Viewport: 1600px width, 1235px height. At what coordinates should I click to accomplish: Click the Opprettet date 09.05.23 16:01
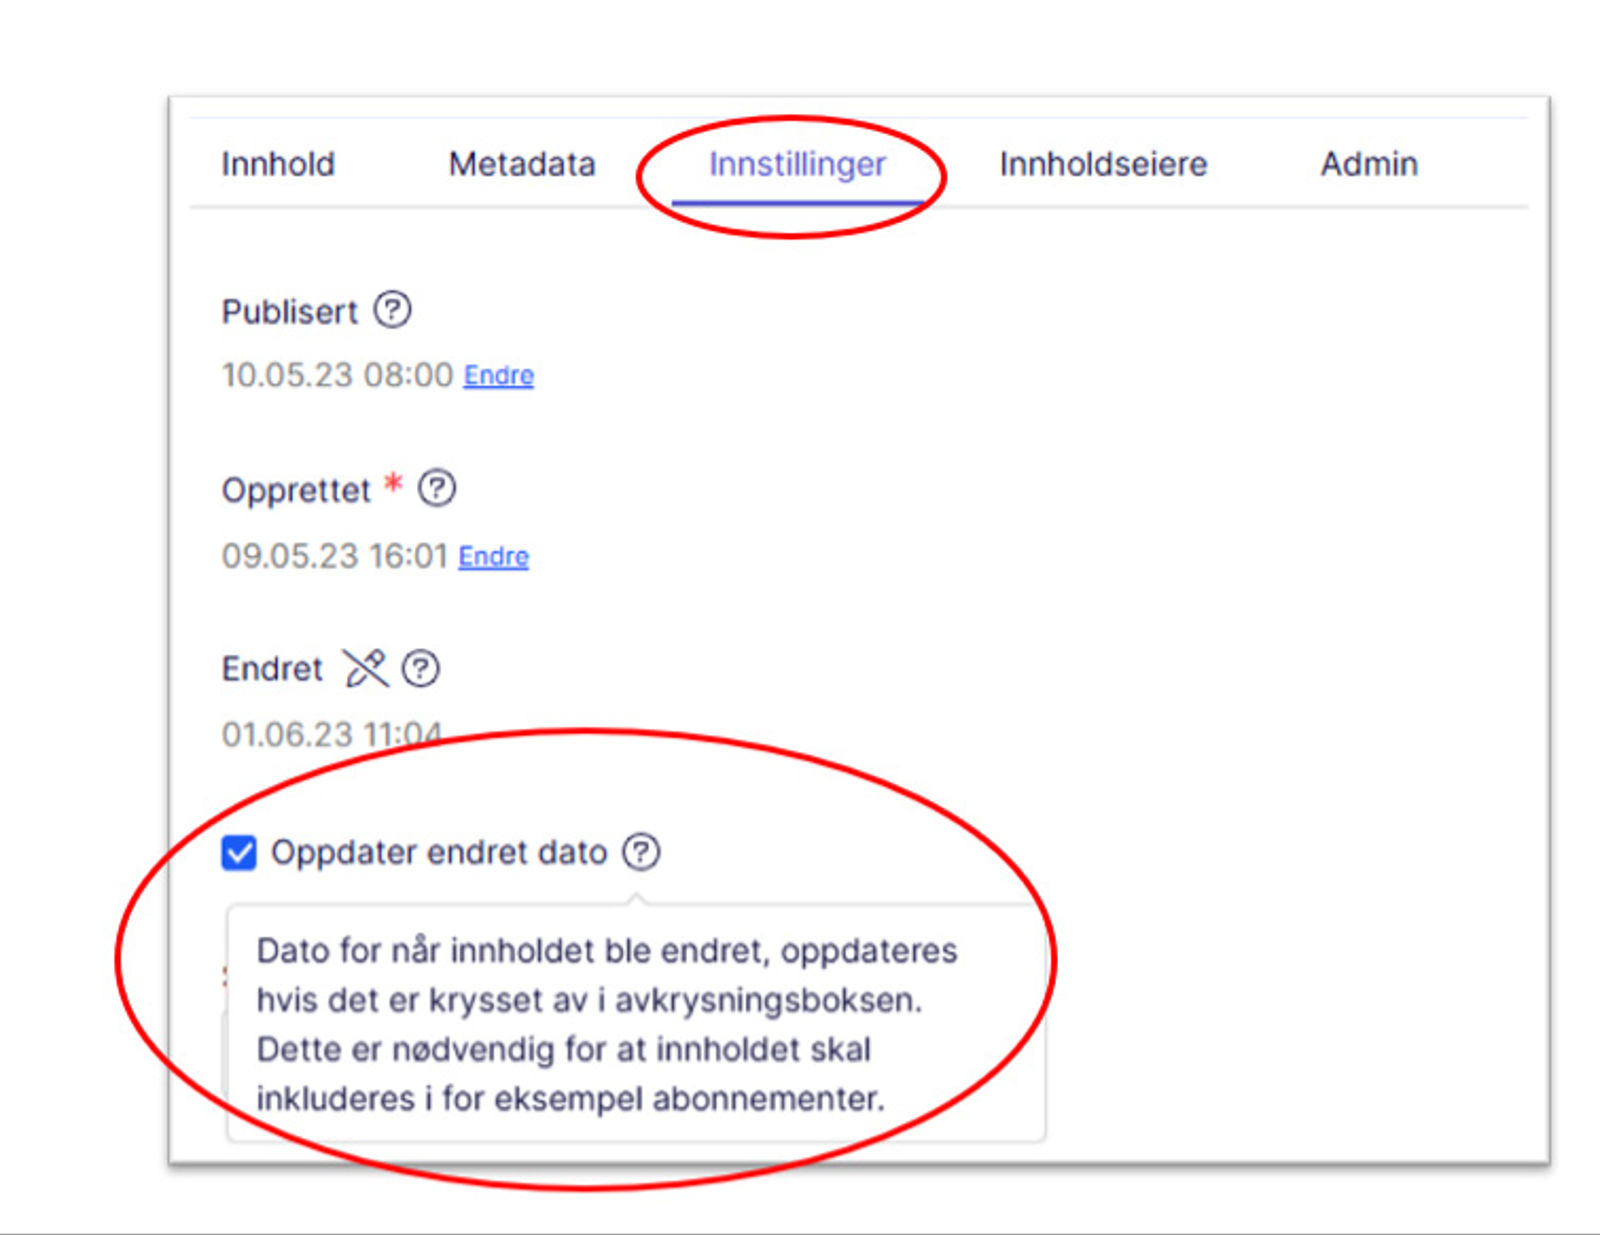click(x=334, y=557)
